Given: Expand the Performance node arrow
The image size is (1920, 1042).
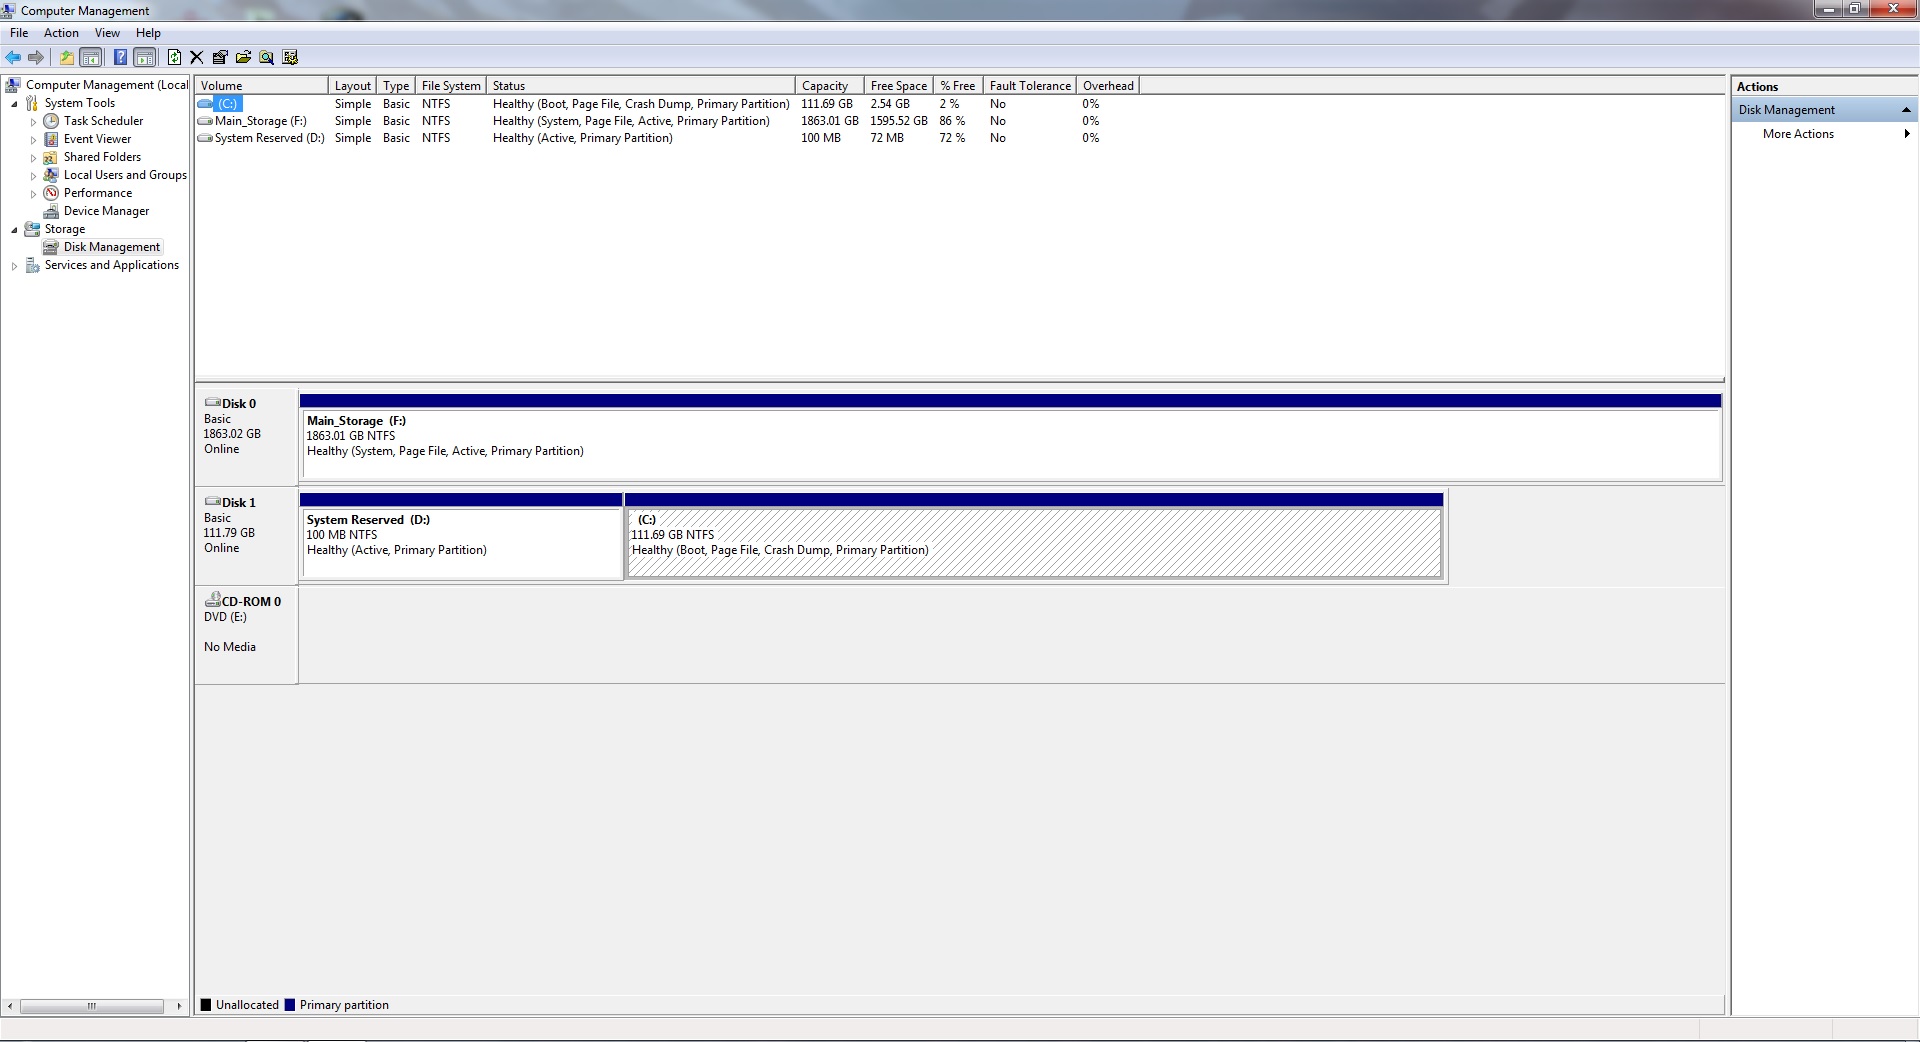Looking at the screenshot, I should [33, 194].
